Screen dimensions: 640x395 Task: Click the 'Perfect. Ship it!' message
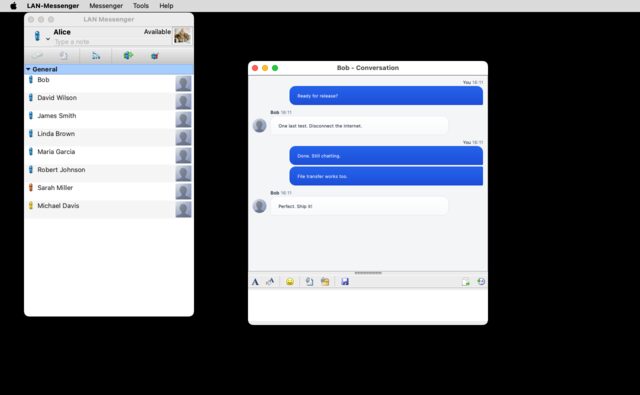(x=359, y=206)
